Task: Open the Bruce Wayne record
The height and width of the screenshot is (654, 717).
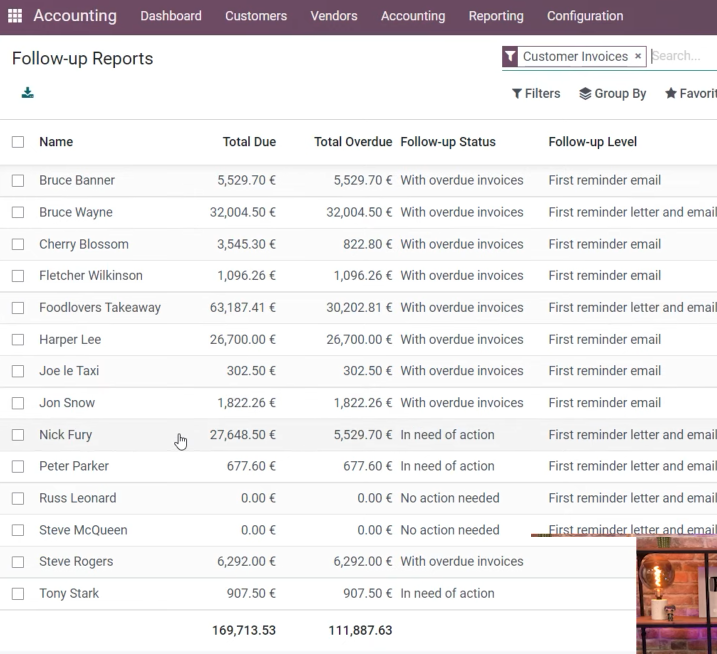Action: coord(76,212)
